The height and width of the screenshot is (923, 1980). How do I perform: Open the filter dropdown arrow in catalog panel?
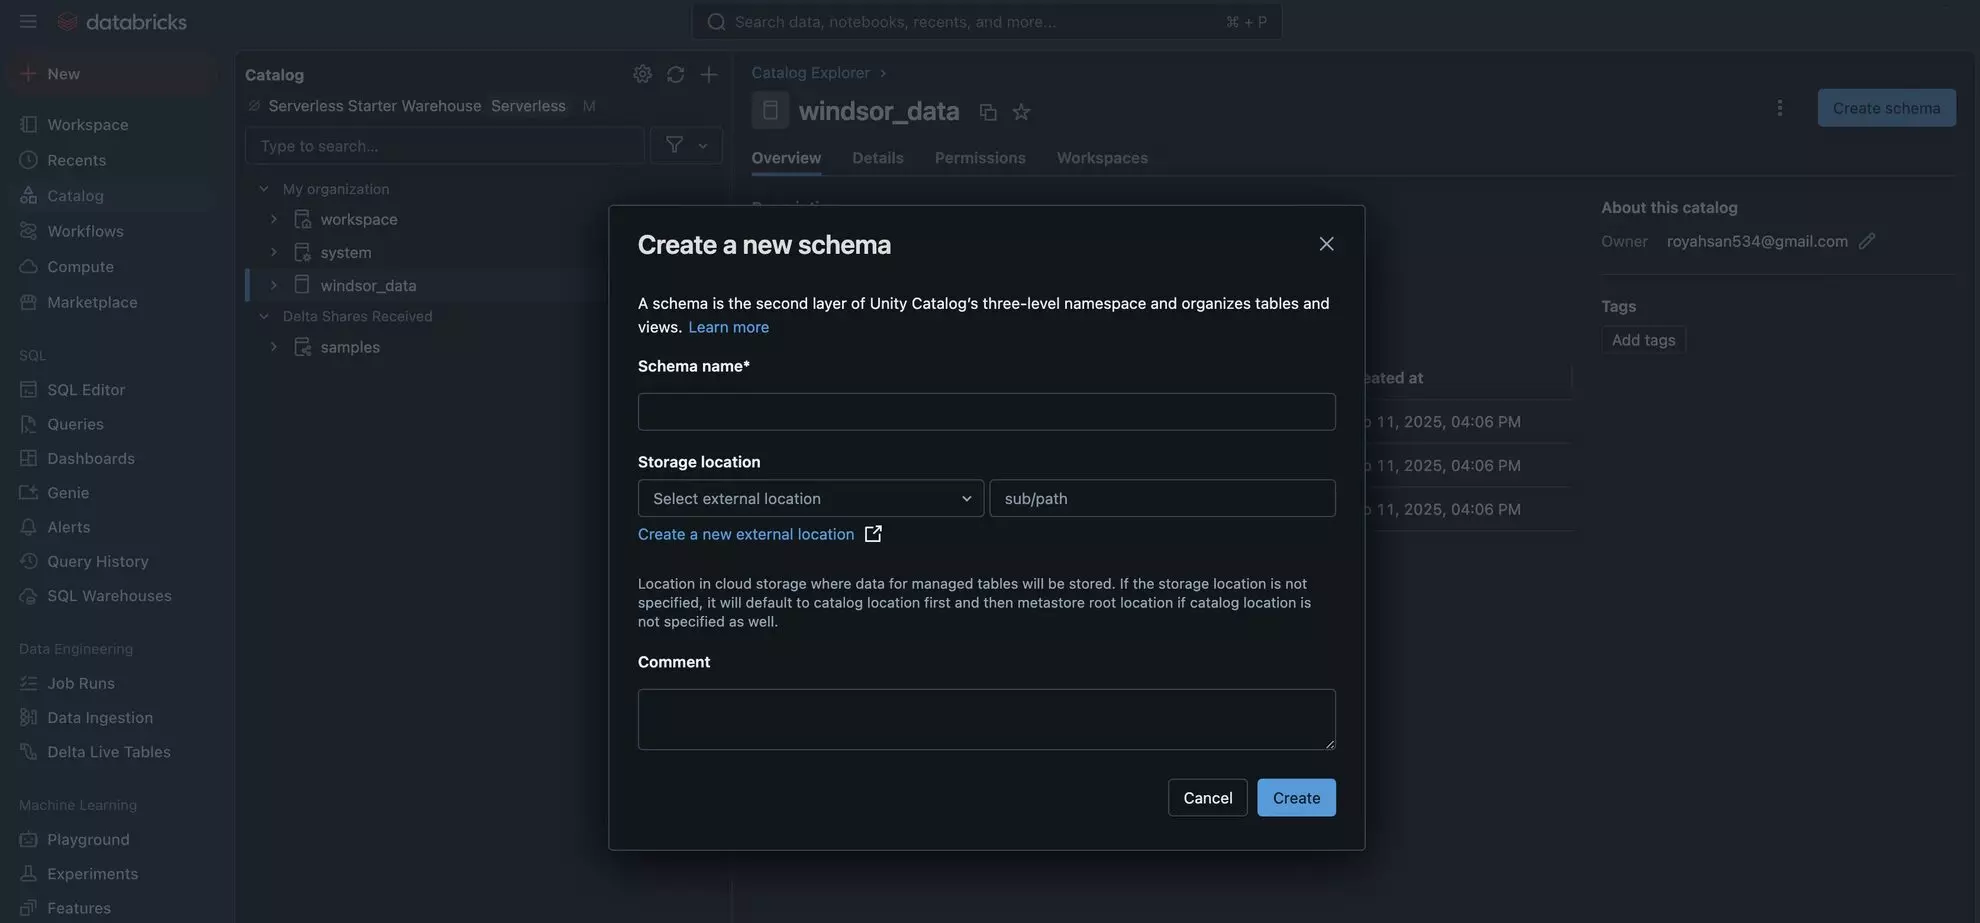pos(703,145)
